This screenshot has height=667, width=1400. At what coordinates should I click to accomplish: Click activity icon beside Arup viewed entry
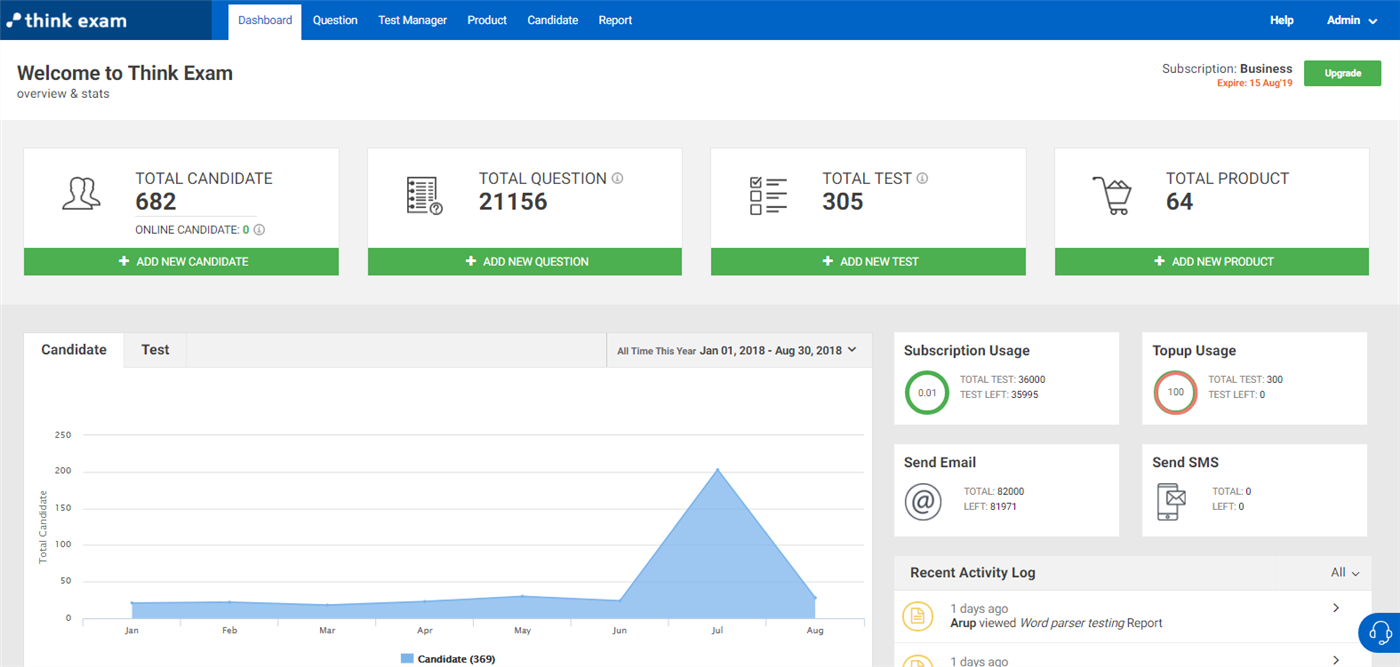click(918, 616)
